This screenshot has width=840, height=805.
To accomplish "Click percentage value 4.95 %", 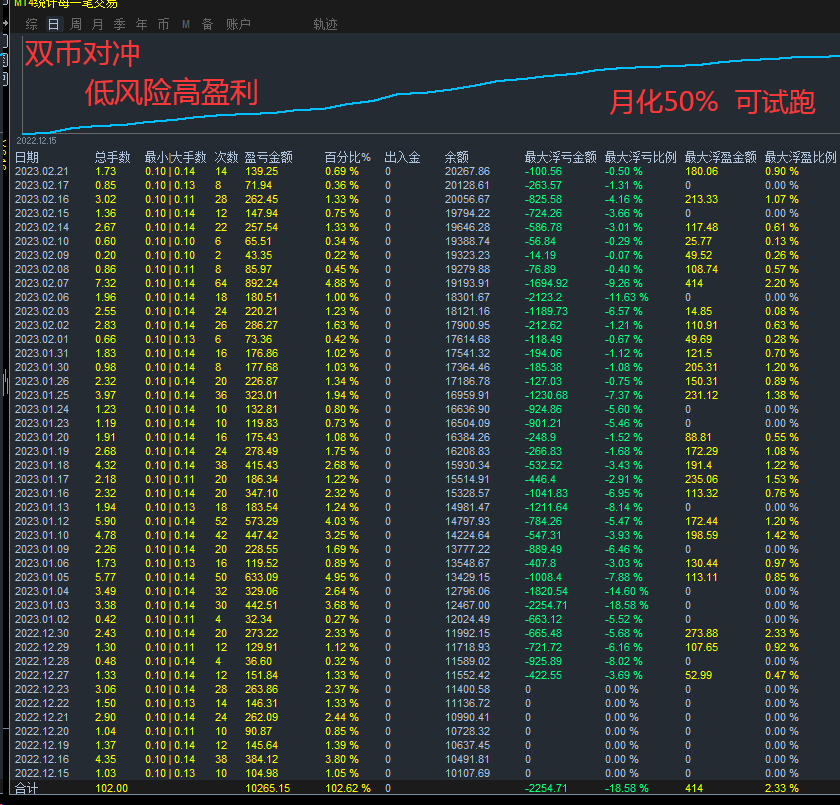I will click(x=342, y=577).
